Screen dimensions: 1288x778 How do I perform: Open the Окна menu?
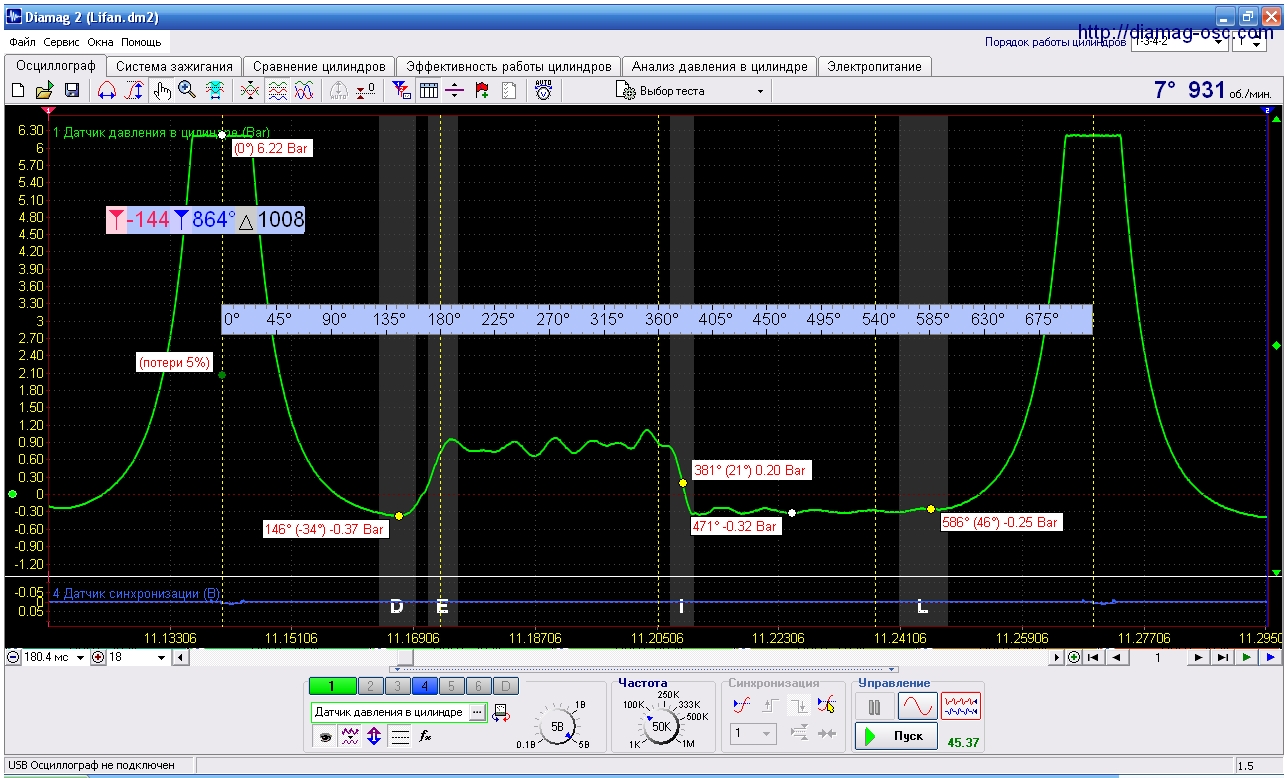[100, 43]
